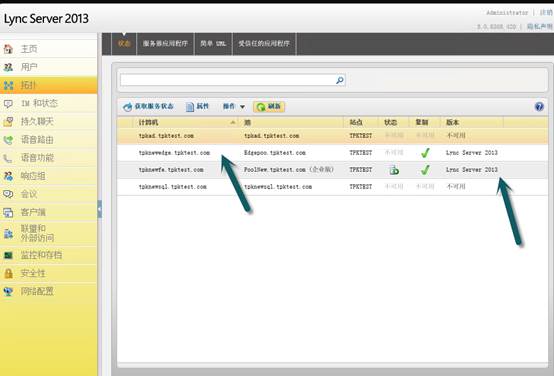Screen dimensions: 554x376
Task: Switch to the 简单 URL tab
Action: coord(213,44)
